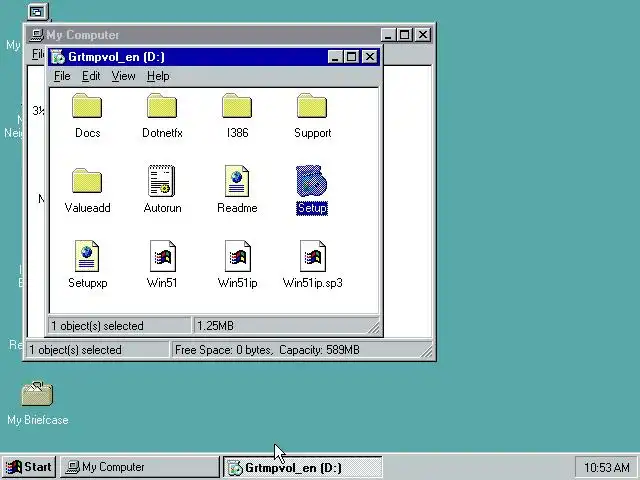The width and height of the screenshot is (640, 480).
Task: Open the View menu in D: window
Action: [x=123, y=76]
